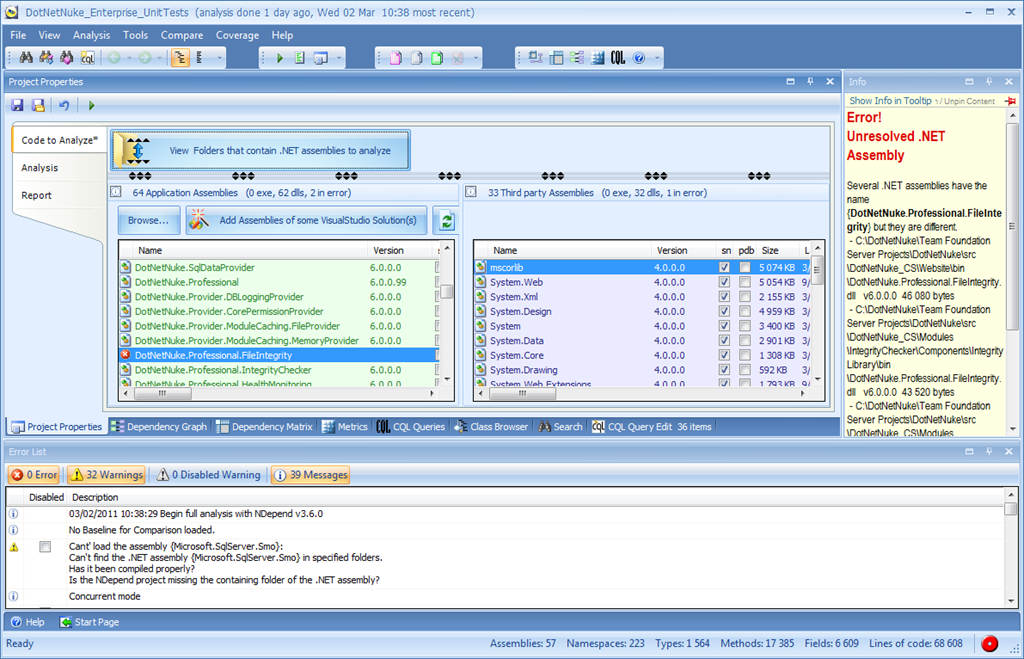Toggle pdb checkbox for System.Xml

(x=744, y=297)
